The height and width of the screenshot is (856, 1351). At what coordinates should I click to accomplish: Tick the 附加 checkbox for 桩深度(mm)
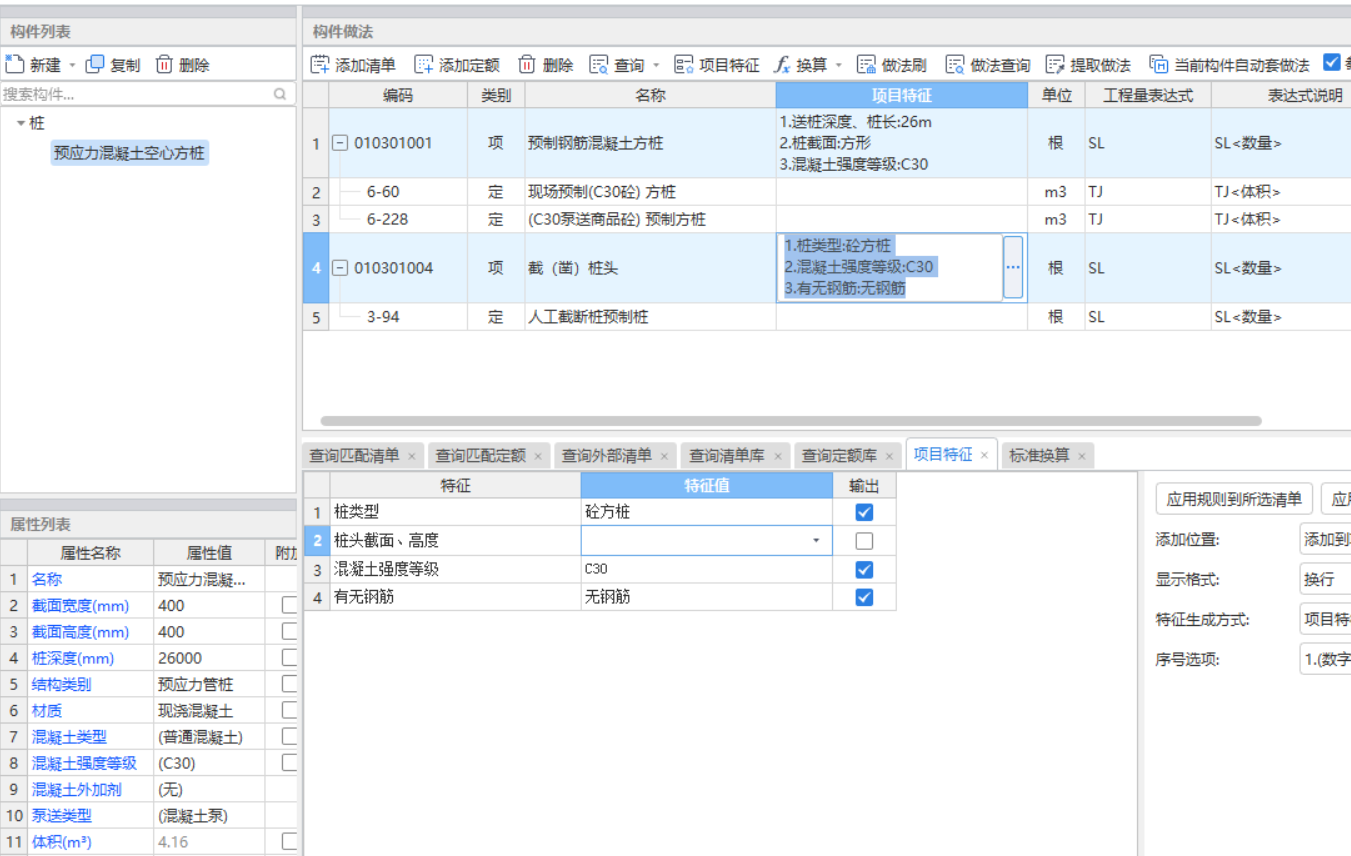tap(289, 658)
